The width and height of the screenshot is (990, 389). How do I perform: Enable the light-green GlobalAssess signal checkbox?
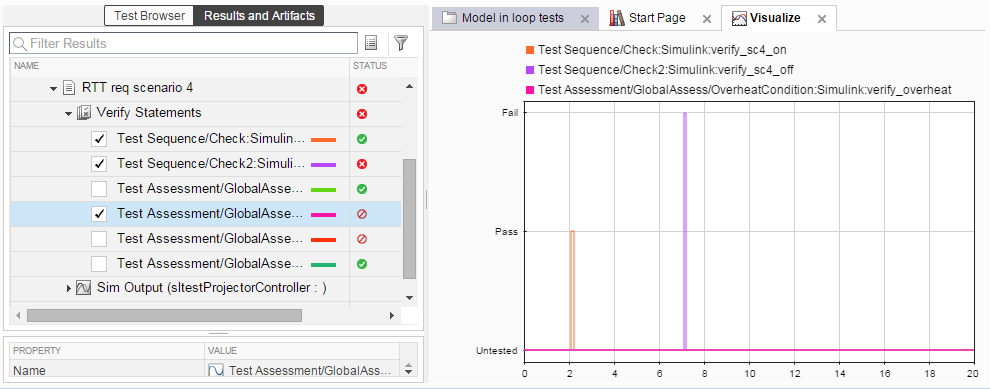pyautogui.click(x=99, y=189)
